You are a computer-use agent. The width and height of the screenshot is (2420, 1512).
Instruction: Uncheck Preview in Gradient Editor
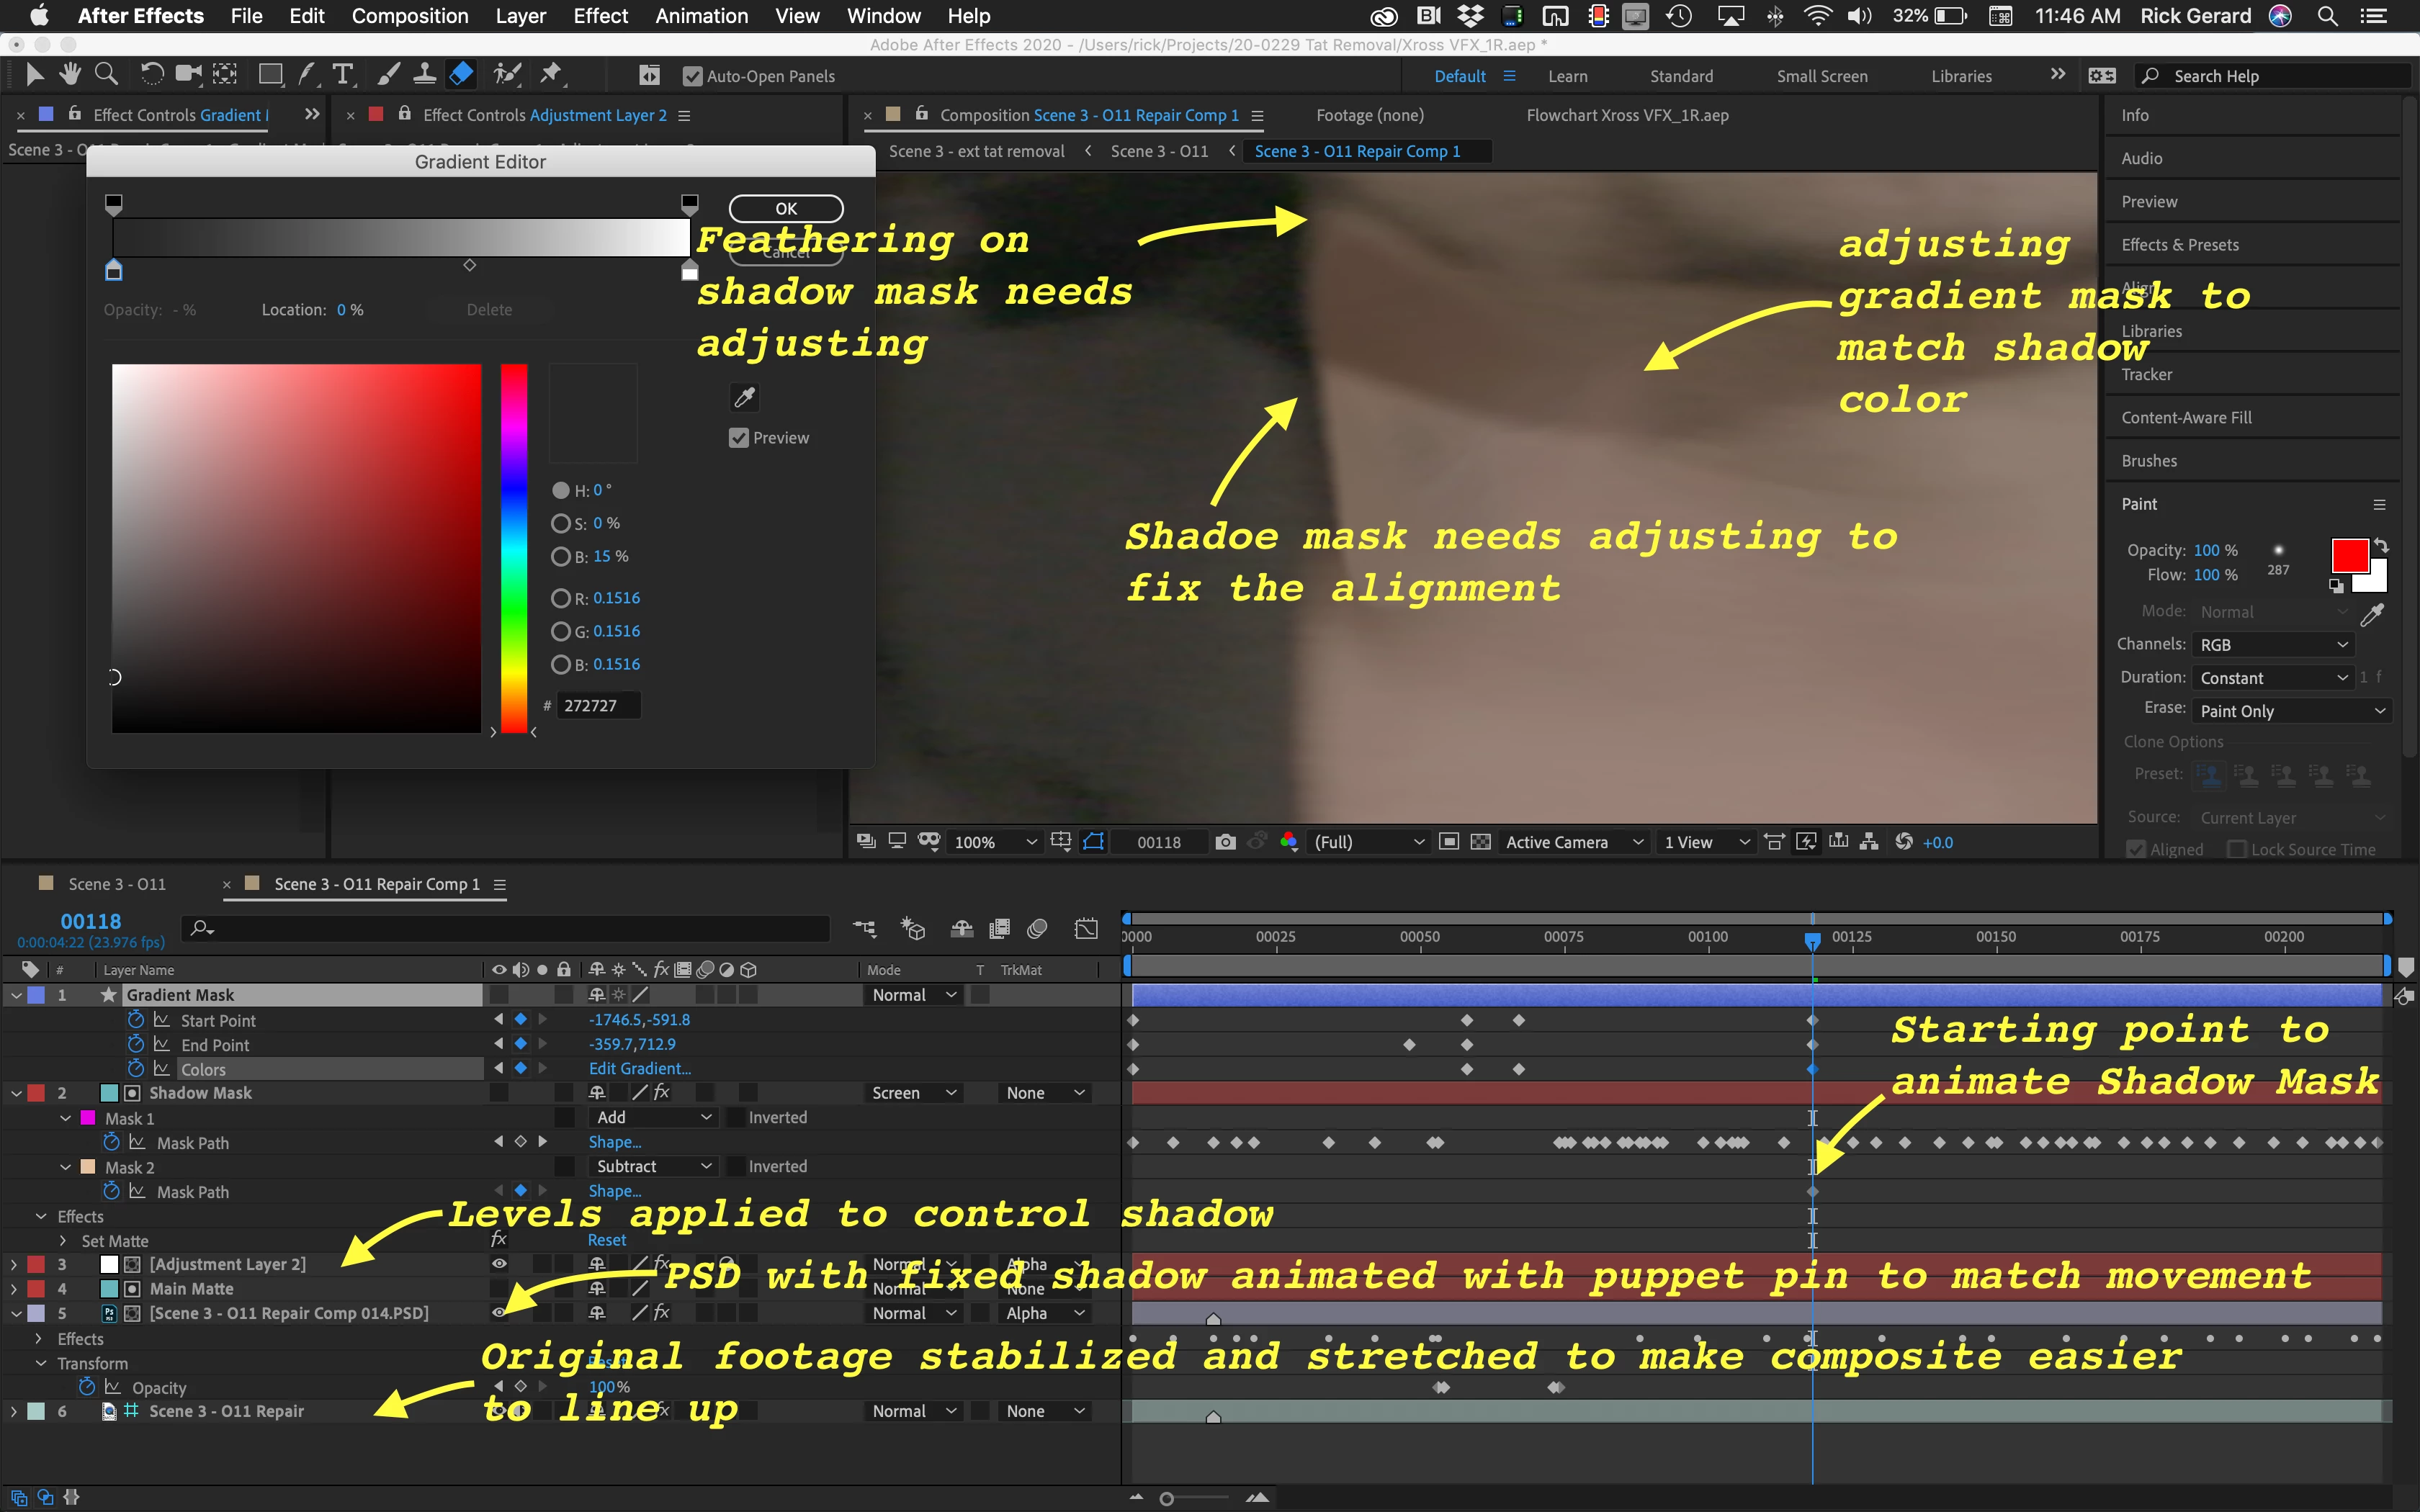tap(739, 438)
